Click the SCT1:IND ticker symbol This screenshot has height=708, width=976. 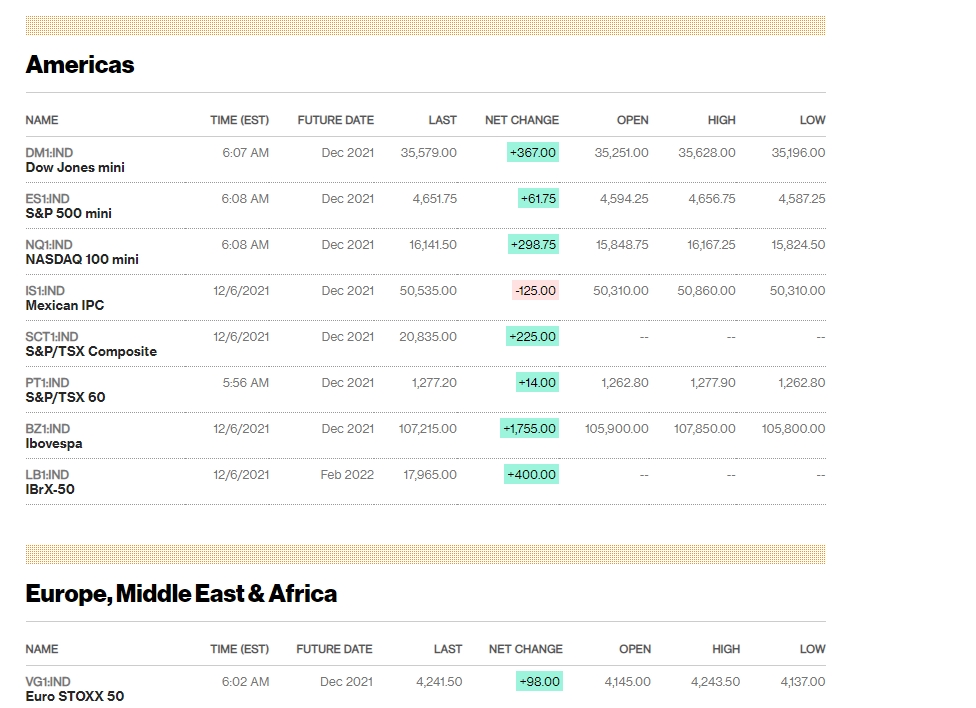[x=52, y=337]
